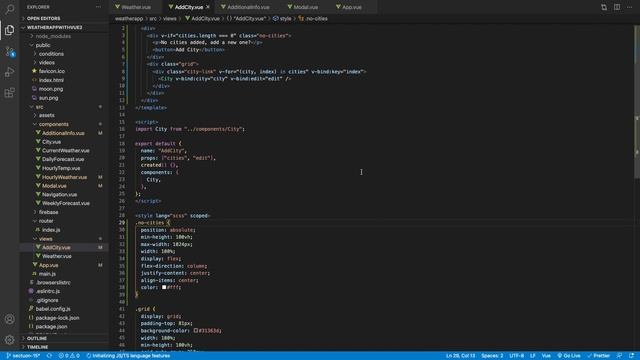The width and height of the screenshot is (640, 360).
Task: Open package.json in the explorer
Action: [x=51, y=327]
